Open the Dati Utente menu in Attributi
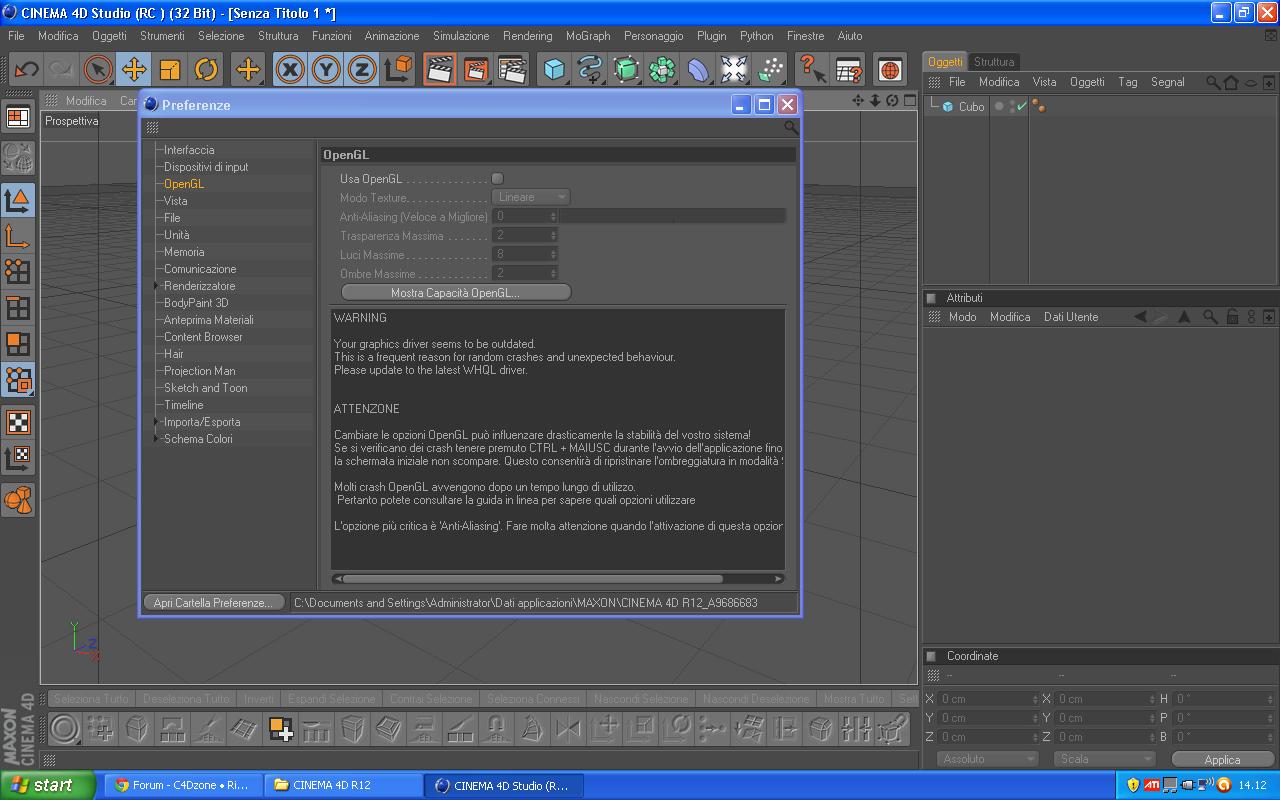The width and height of the screenshot is (1280, 800). tap(1071, 317)
